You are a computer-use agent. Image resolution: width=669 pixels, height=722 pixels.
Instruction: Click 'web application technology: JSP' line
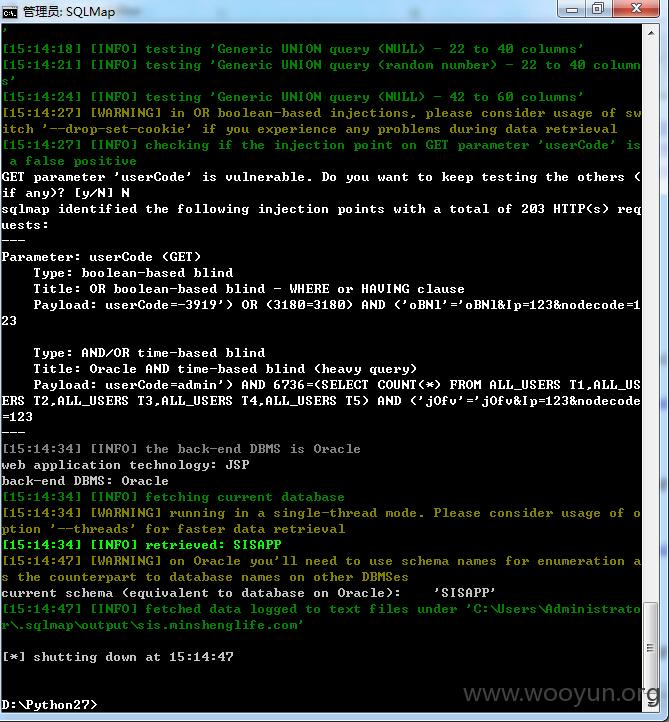(x=125, y=465)
